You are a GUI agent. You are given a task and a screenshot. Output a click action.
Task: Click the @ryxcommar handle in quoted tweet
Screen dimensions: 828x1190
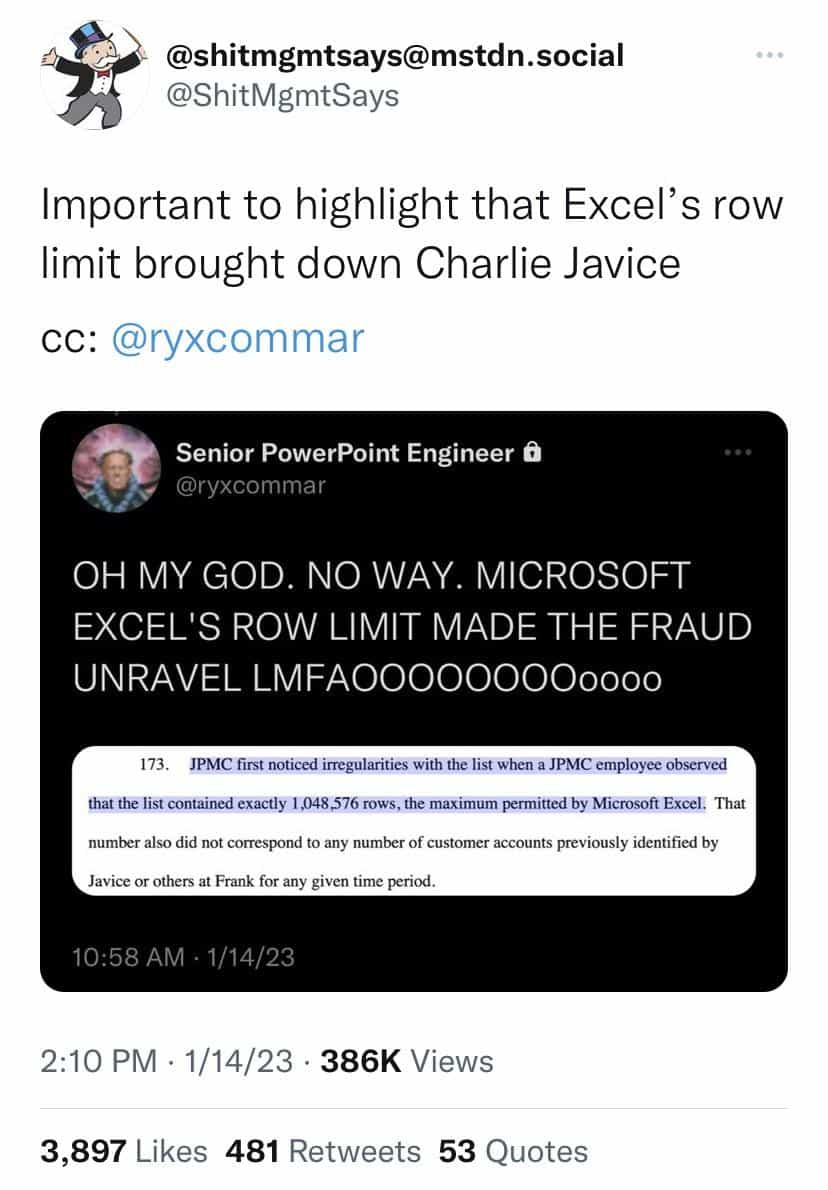coord(251,486)
